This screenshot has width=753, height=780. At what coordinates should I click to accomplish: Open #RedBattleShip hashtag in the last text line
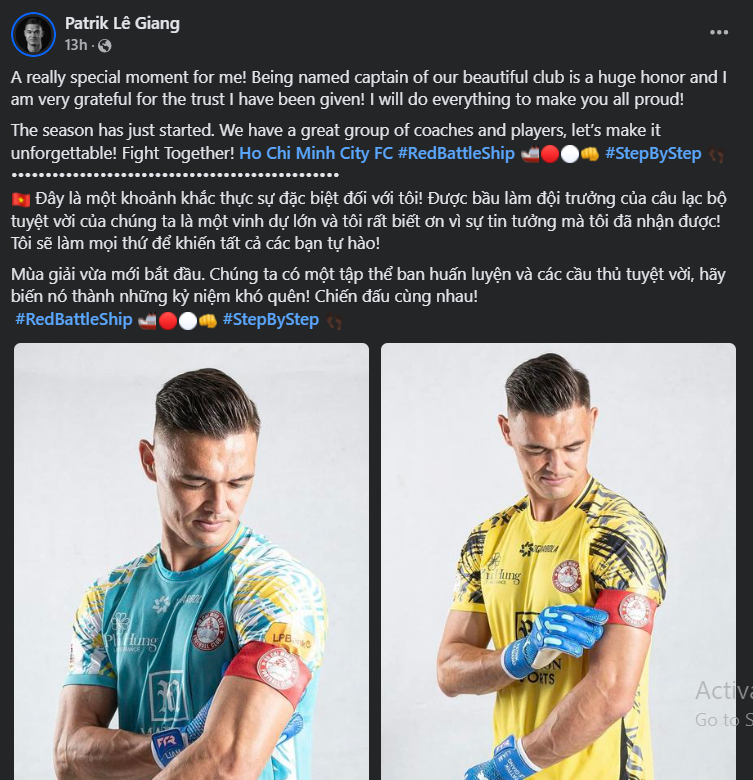pos(74,319)
